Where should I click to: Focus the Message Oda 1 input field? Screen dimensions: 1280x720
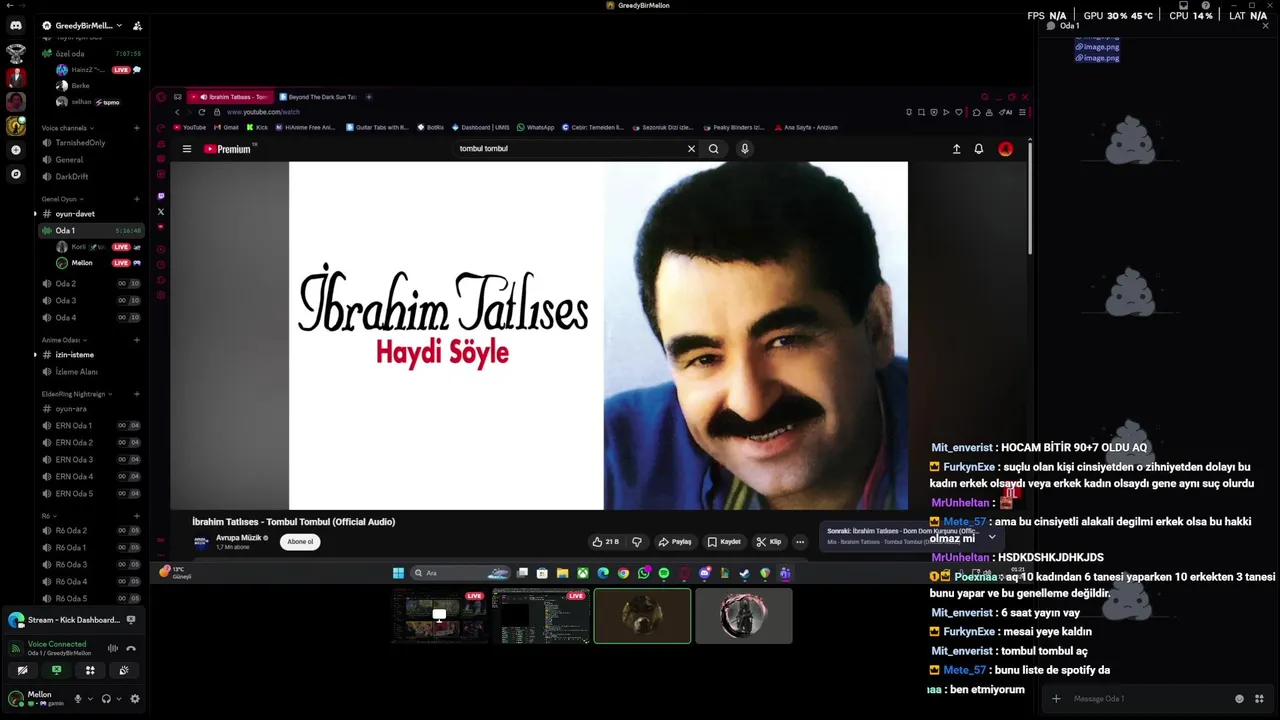click(x=1150, y=699)
